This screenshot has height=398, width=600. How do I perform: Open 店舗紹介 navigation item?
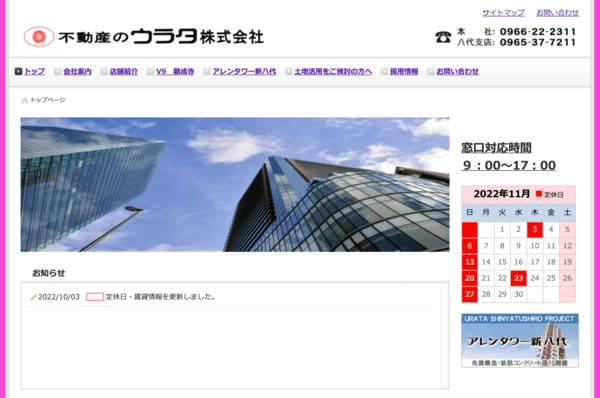[x=124, y=71]
